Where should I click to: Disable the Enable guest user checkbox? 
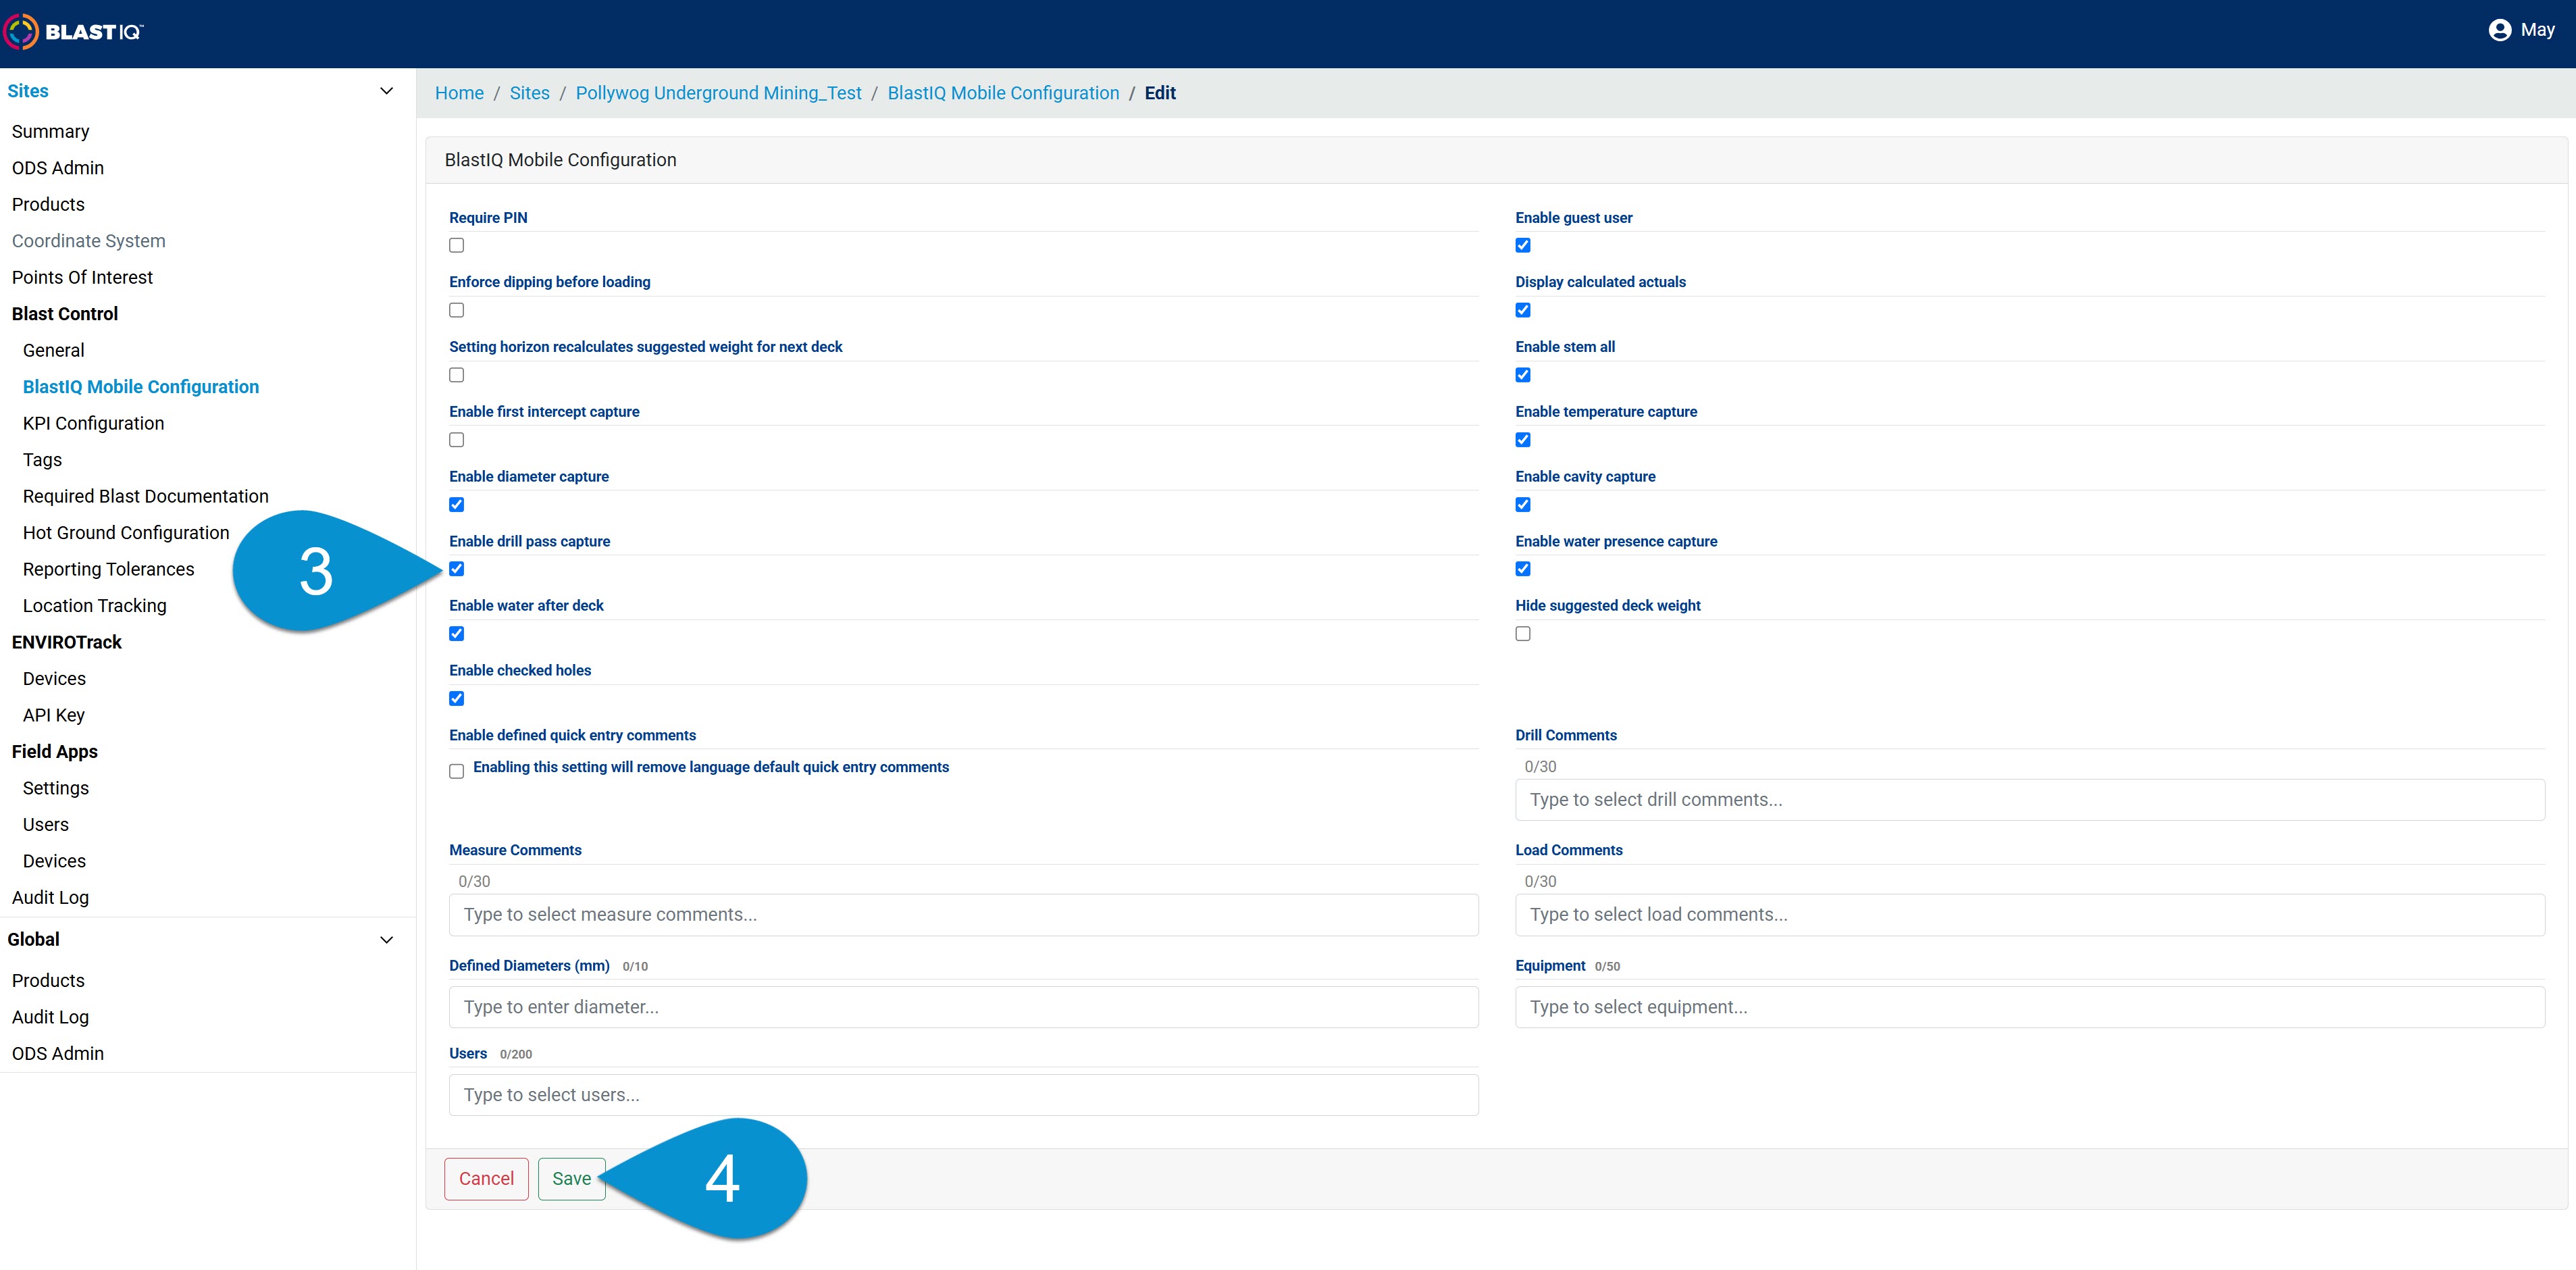pyautogui.click(x=1523, y=245)
